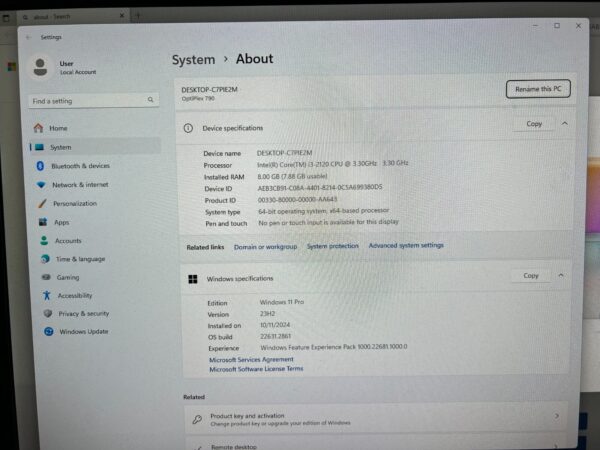
Task: Click the User Local Account name
Action: pos(78,68)
